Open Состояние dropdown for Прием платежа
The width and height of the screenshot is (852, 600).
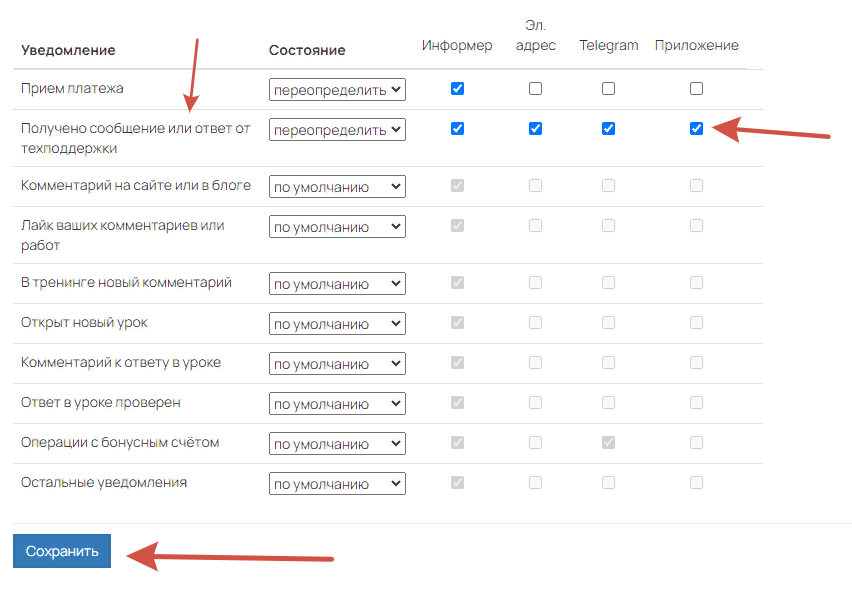pos(336,88)
